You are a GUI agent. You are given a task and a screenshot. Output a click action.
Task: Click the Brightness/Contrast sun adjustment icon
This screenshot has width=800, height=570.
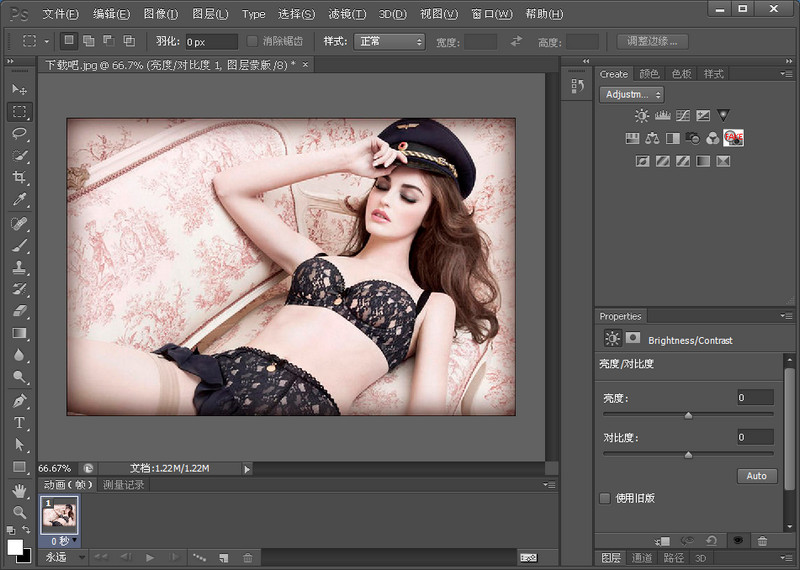(x=641, y=116)
